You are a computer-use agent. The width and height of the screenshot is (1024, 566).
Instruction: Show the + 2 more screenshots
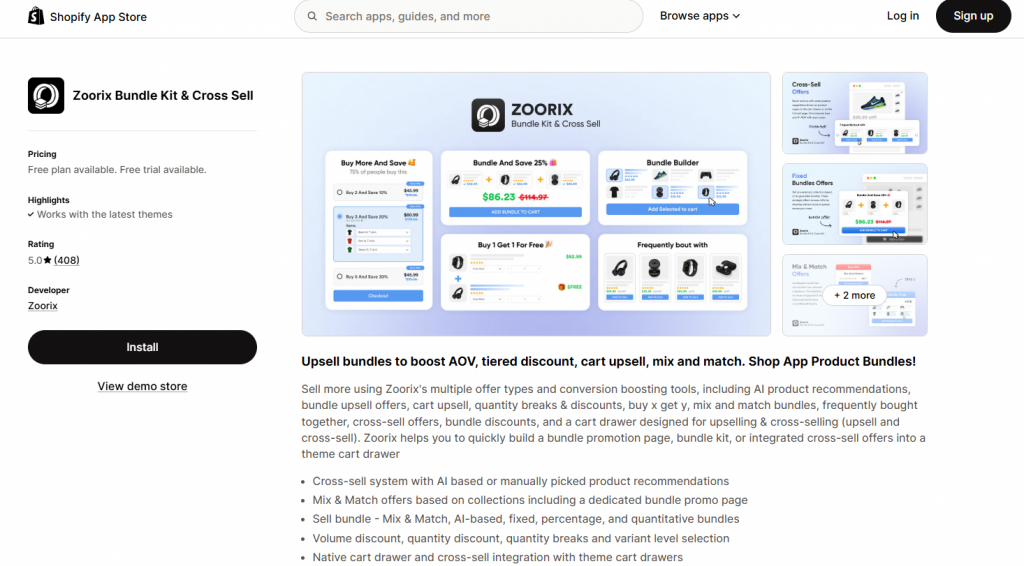coord(854,295)
